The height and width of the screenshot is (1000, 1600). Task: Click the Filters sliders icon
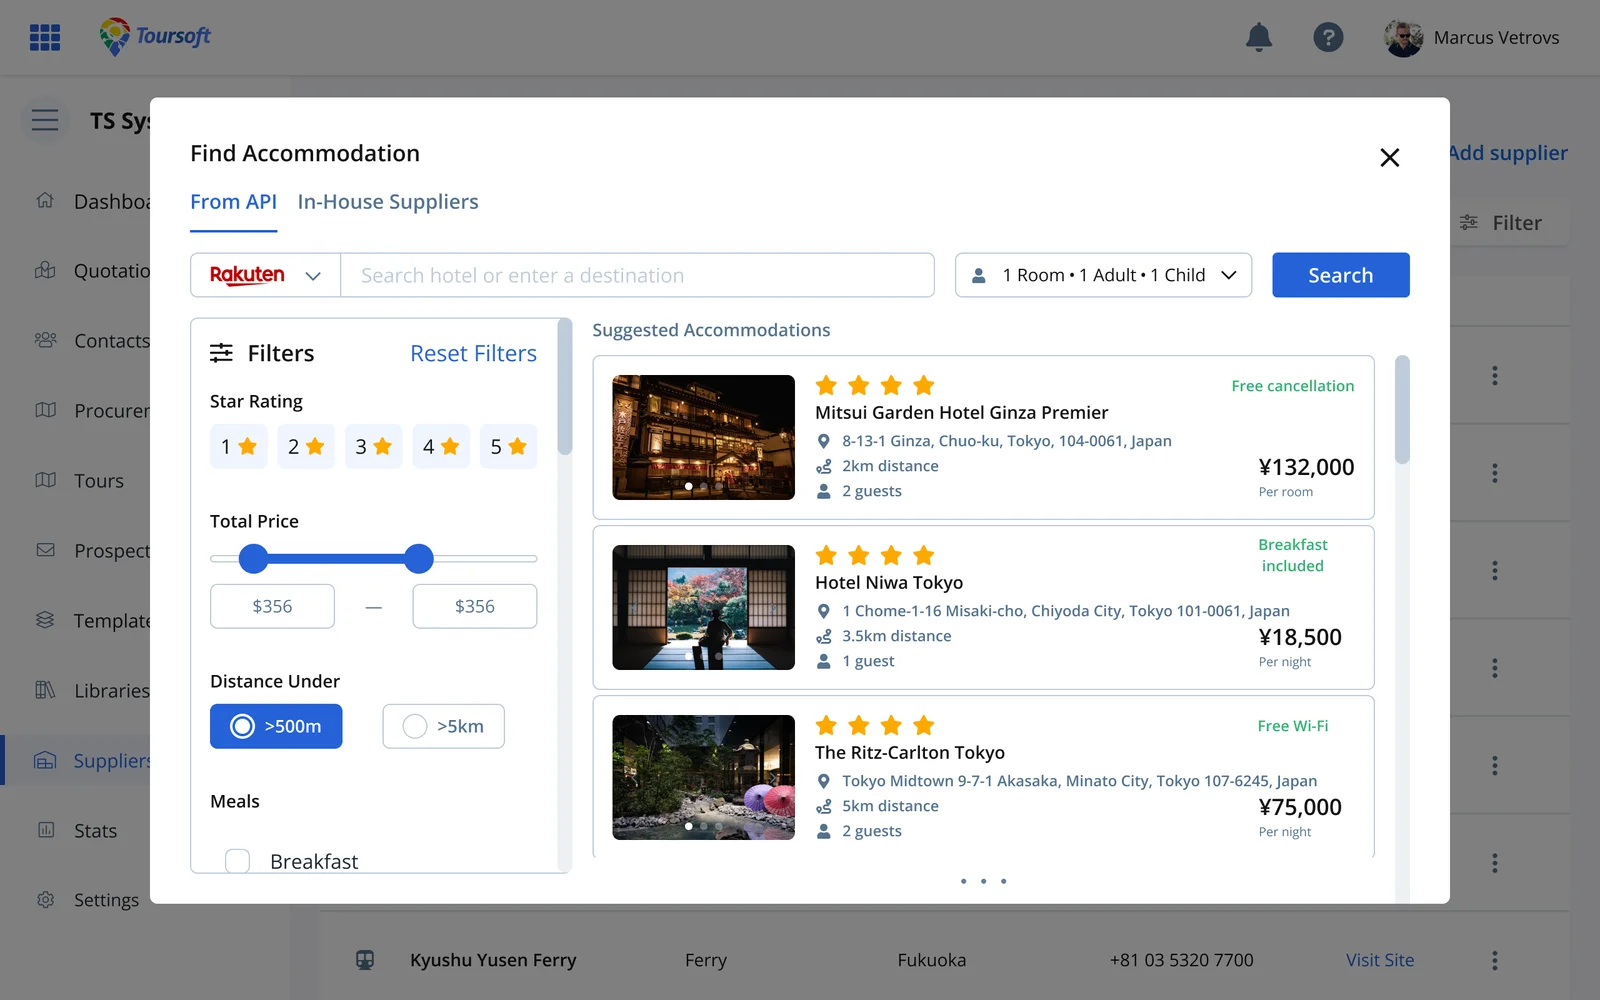(x=221, y=353)
